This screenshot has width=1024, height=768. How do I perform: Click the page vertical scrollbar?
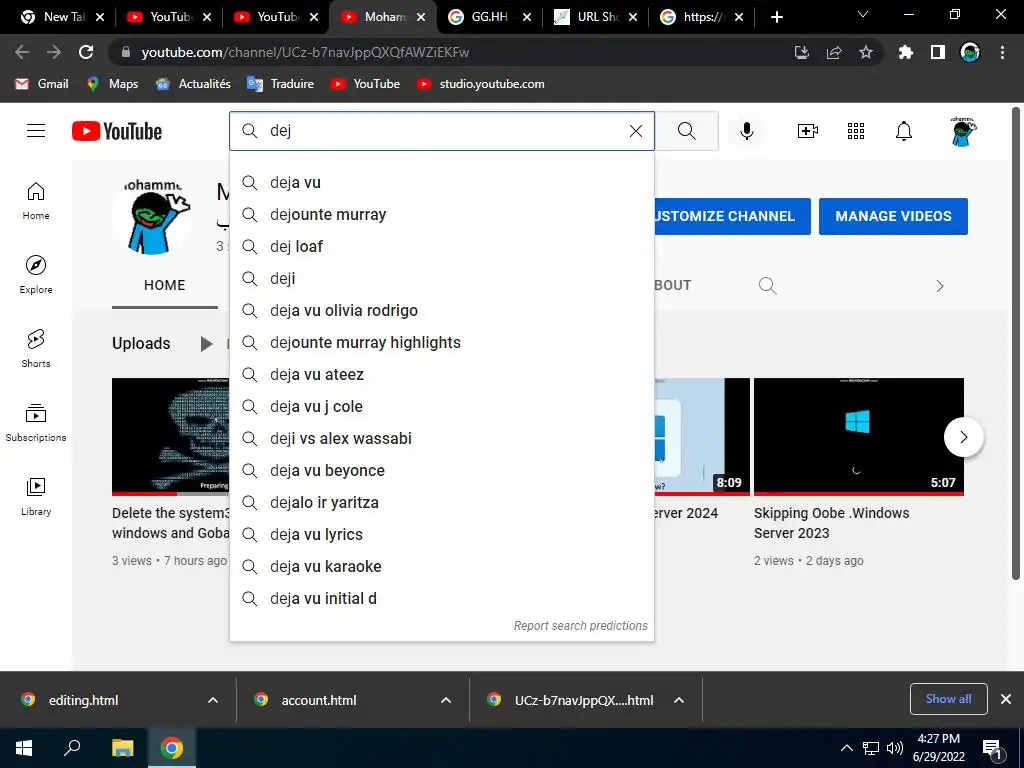pos(1016,343)
